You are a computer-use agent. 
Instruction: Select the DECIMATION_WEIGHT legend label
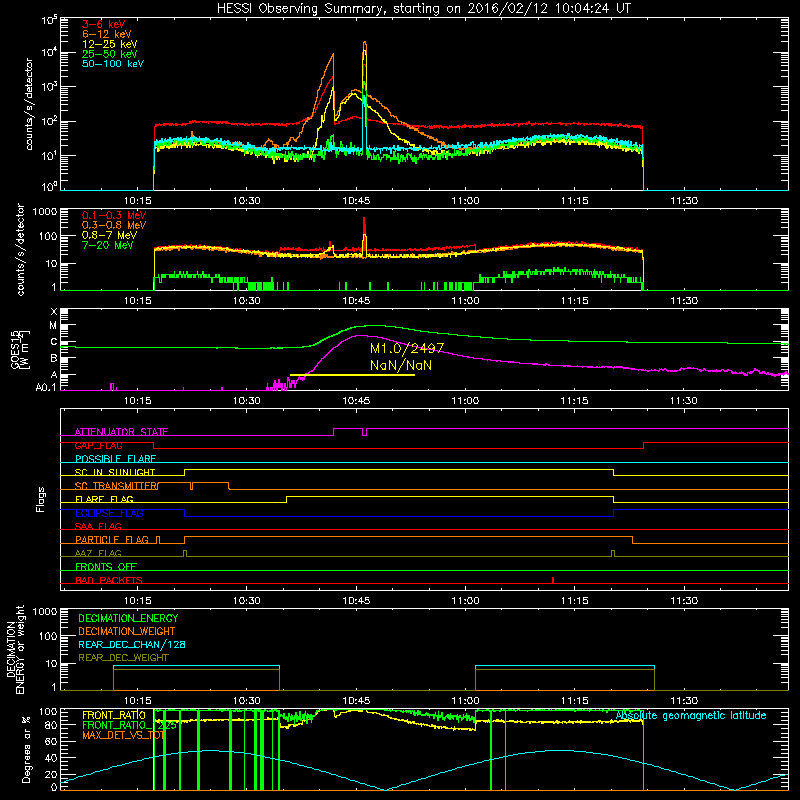[127, 631]
